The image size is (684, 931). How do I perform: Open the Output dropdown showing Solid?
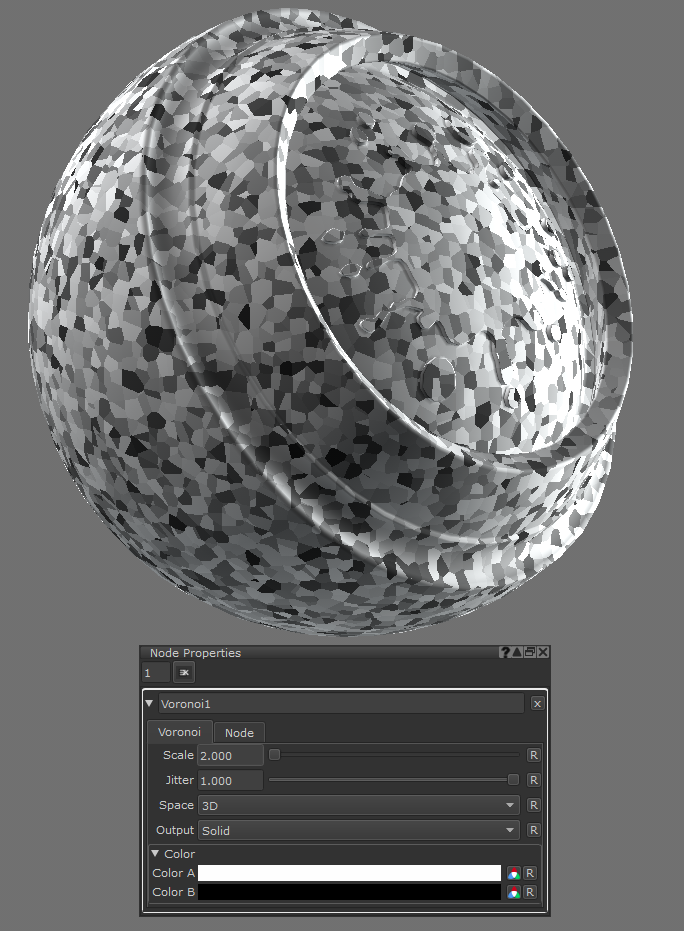[x=359, y=830]
